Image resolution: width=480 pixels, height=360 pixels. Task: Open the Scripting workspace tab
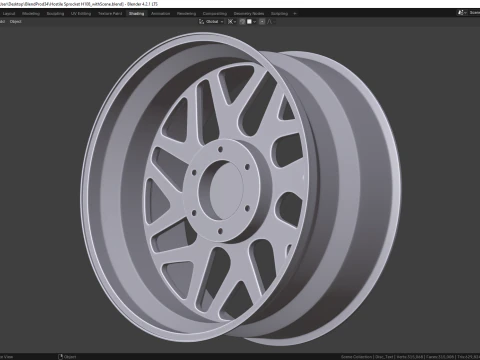(x=279, y=14)
